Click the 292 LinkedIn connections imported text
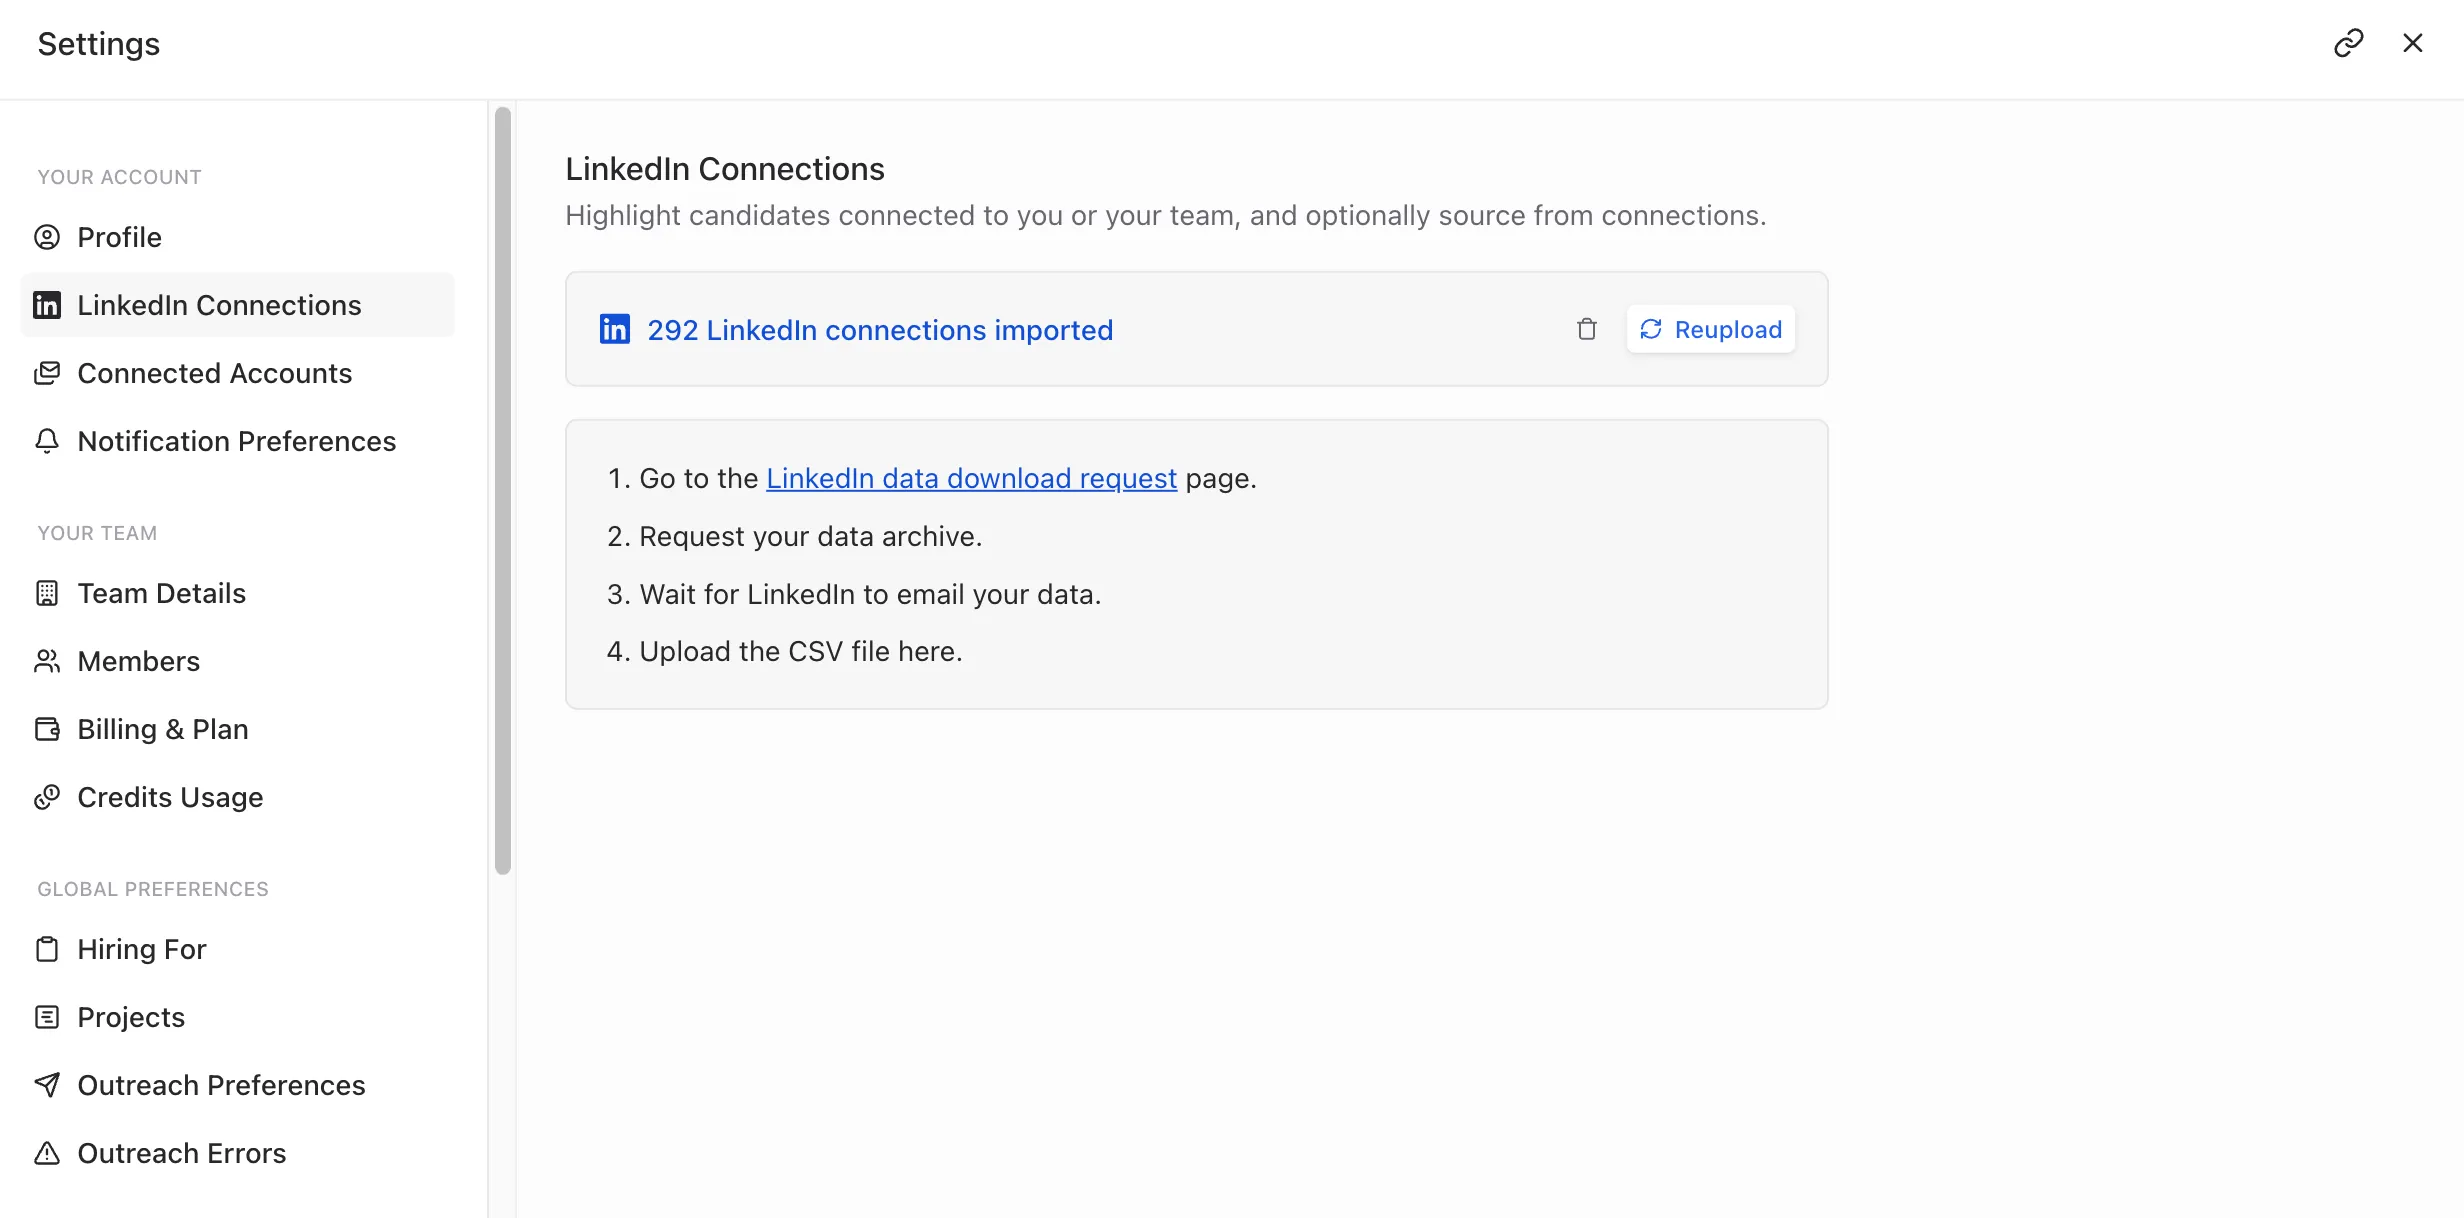This screenshot has height=1218, width=2464. click(x=880, y=330)
